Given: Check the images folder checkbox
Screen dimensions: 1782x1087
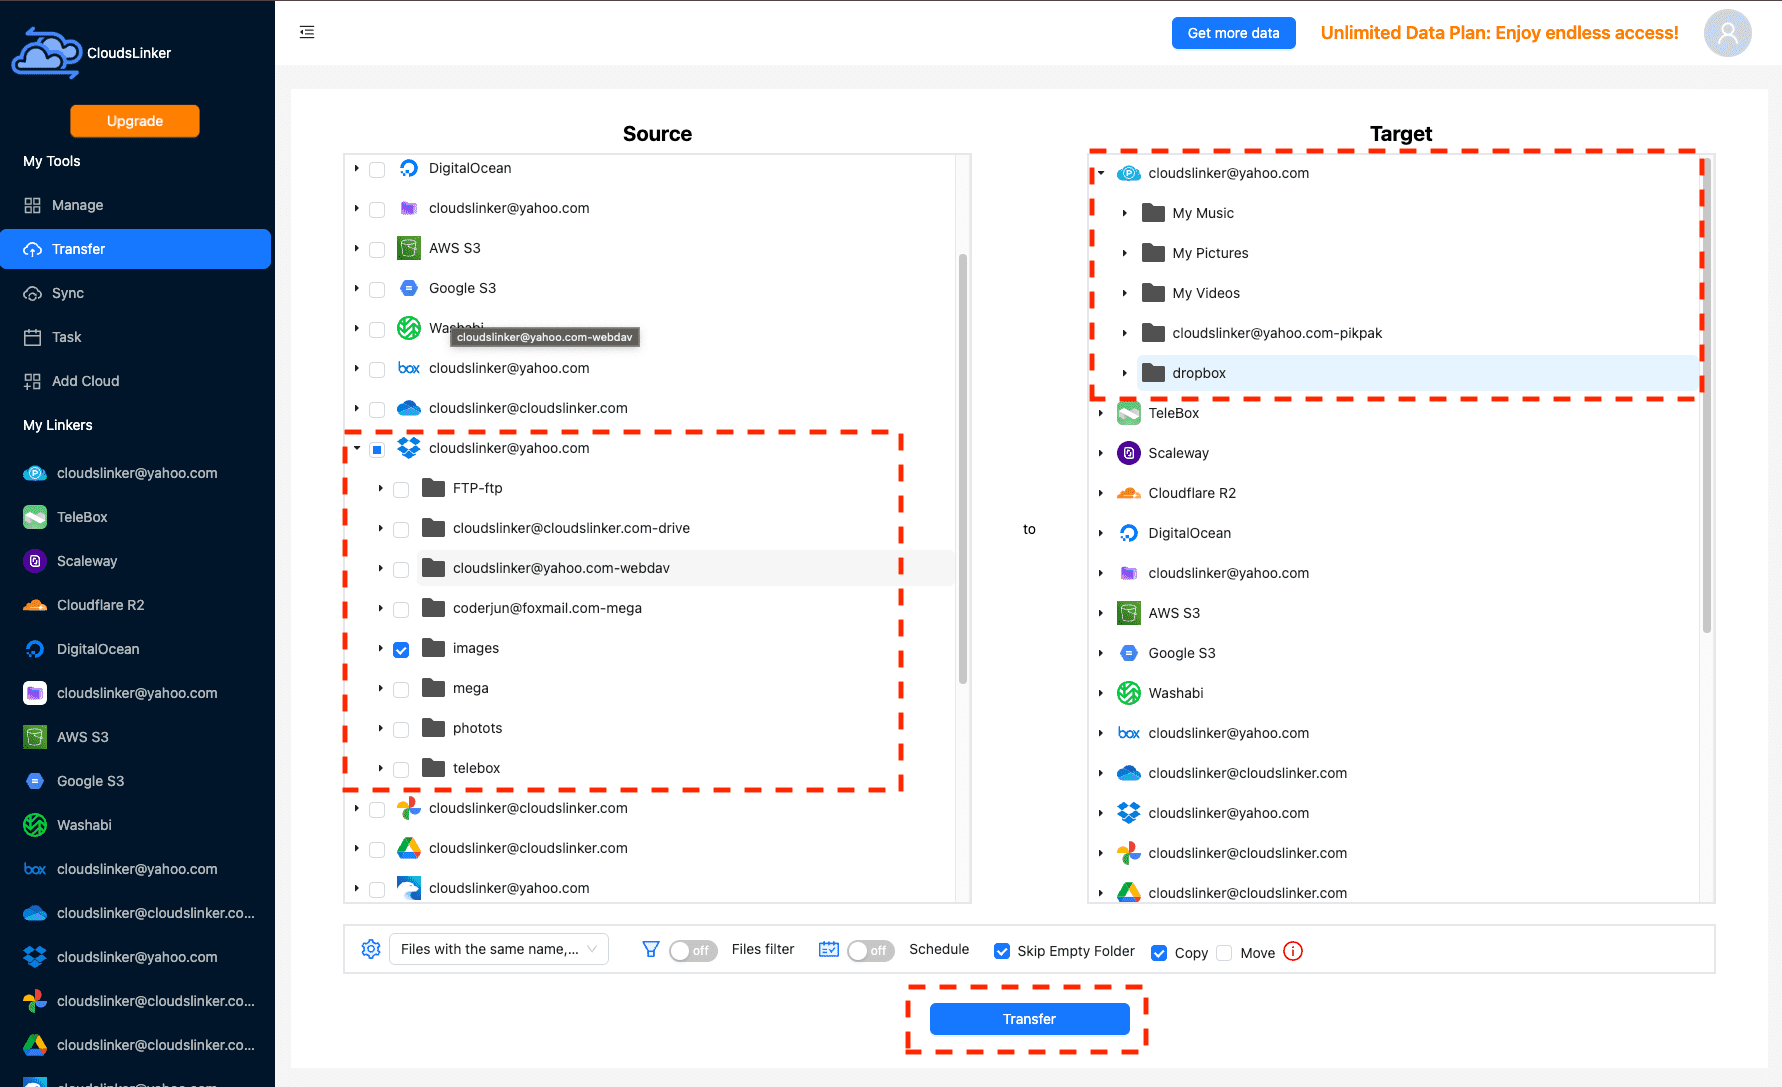Looking at the screenshot, I should click(x=401, y=649).
